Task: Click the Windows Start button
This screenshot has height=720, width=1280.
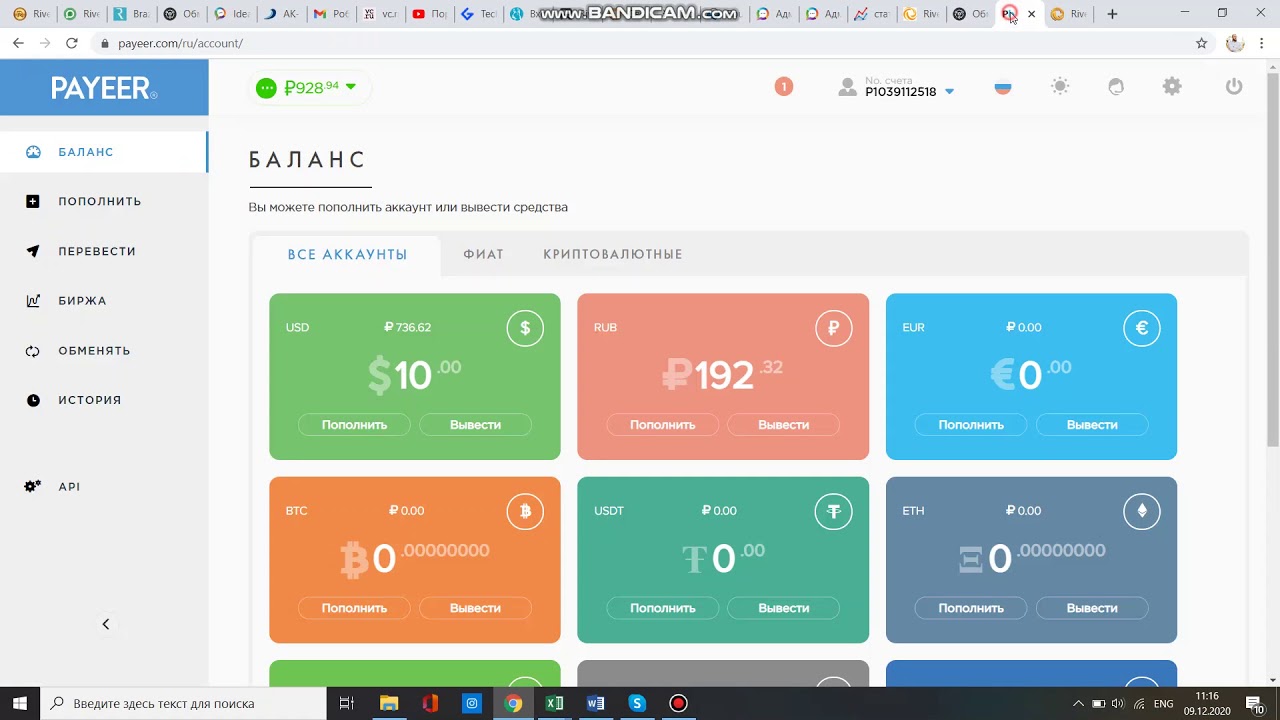Action: pos(19,703)
